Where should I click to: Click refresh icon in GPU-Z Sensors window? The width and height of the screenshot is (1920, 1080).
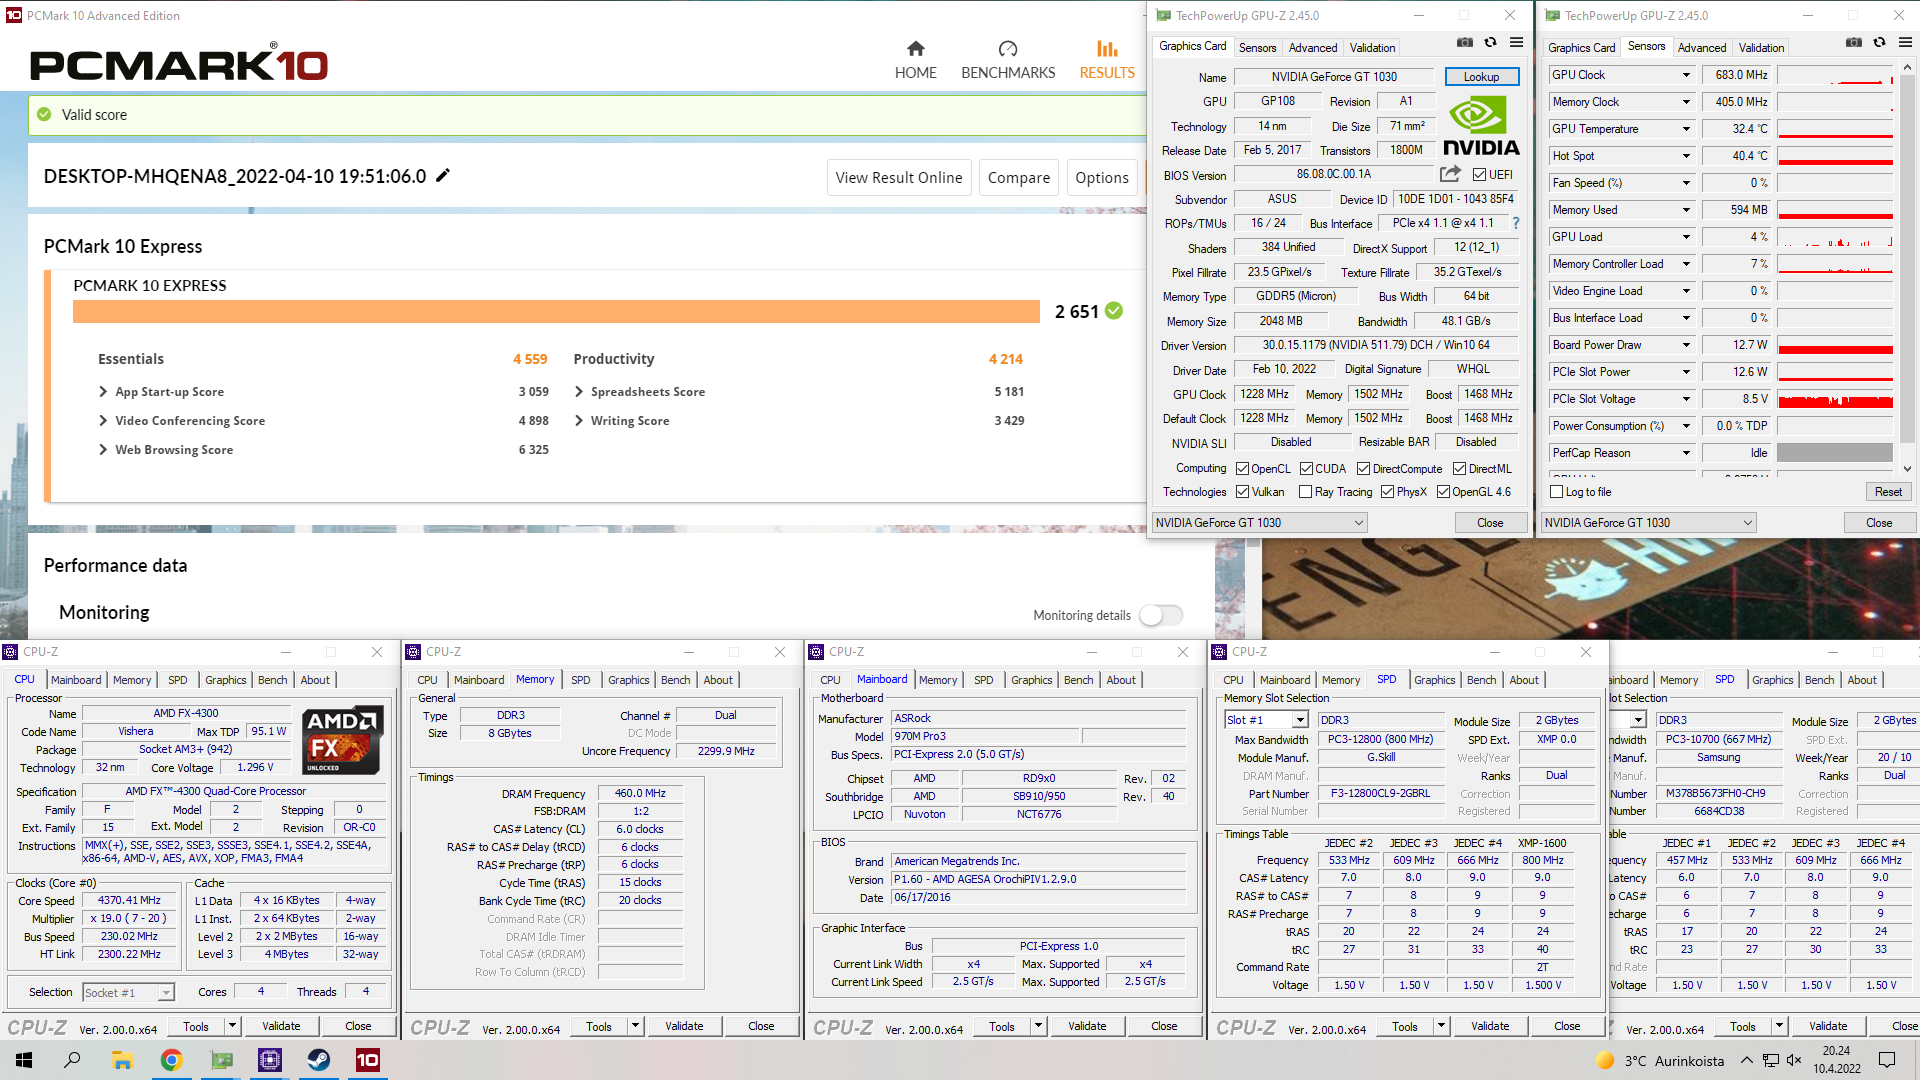pyautogui.click(x=1879, y=43)
